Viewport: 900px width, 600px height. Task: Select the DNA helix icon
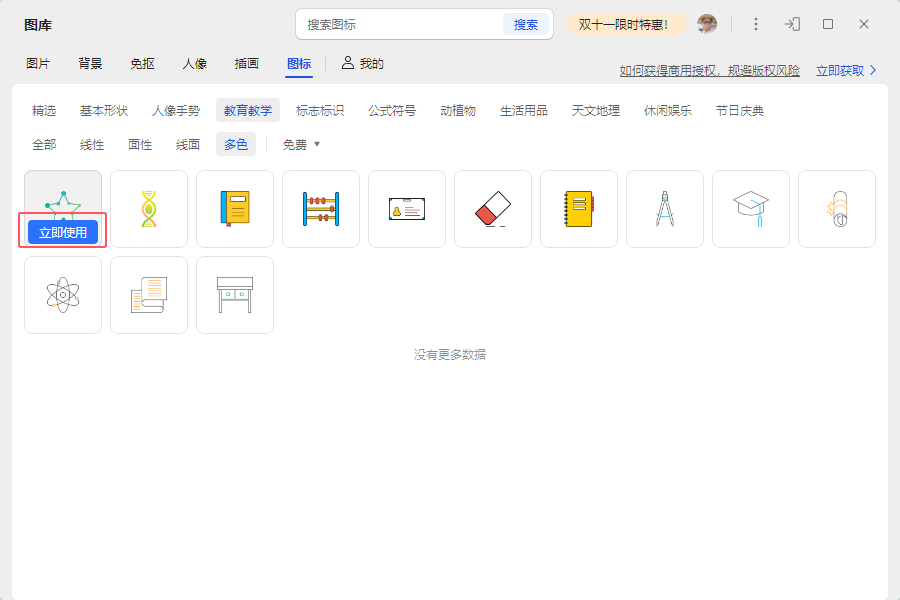tap(149, 209)
